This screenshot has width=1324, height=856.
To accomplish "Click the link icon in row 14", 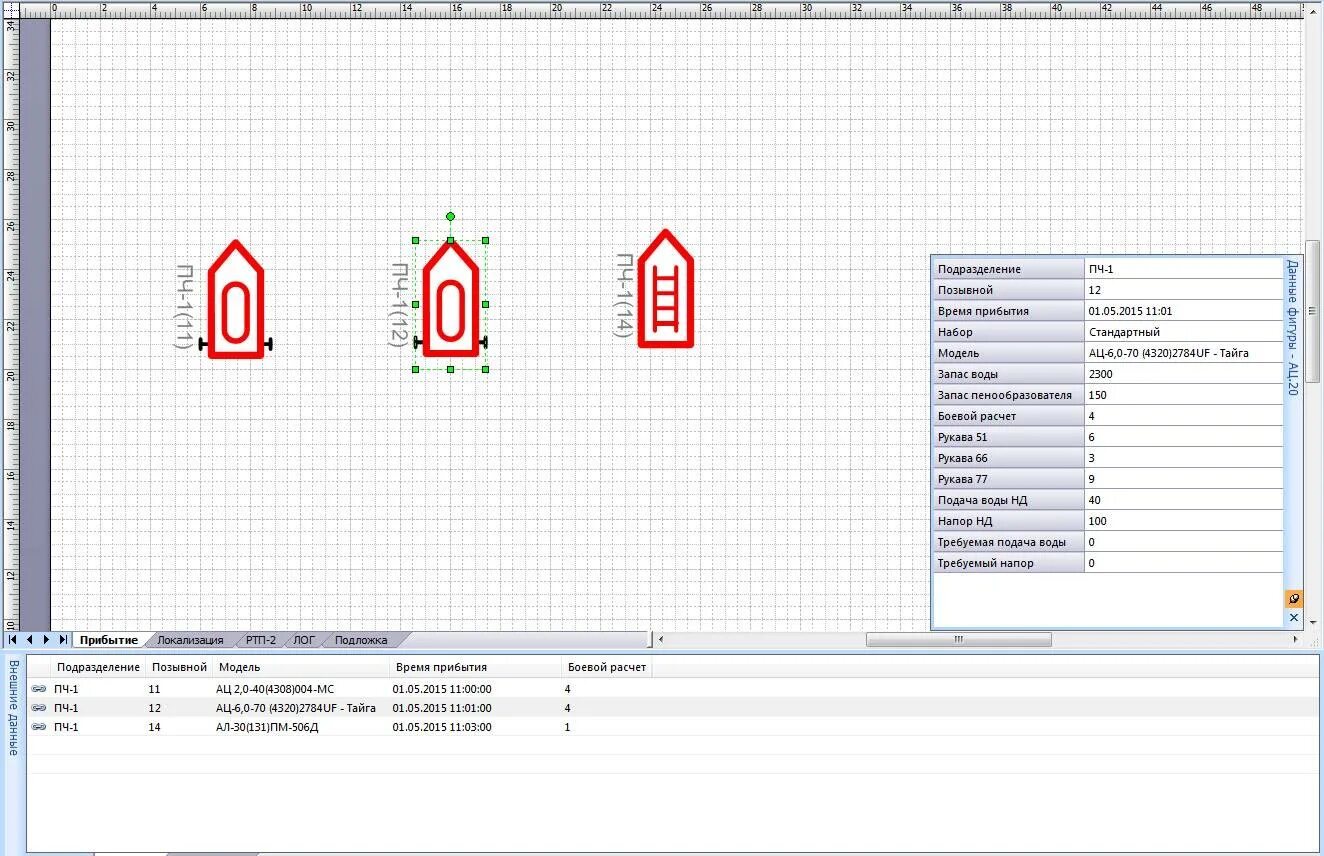I will [39, 727].
